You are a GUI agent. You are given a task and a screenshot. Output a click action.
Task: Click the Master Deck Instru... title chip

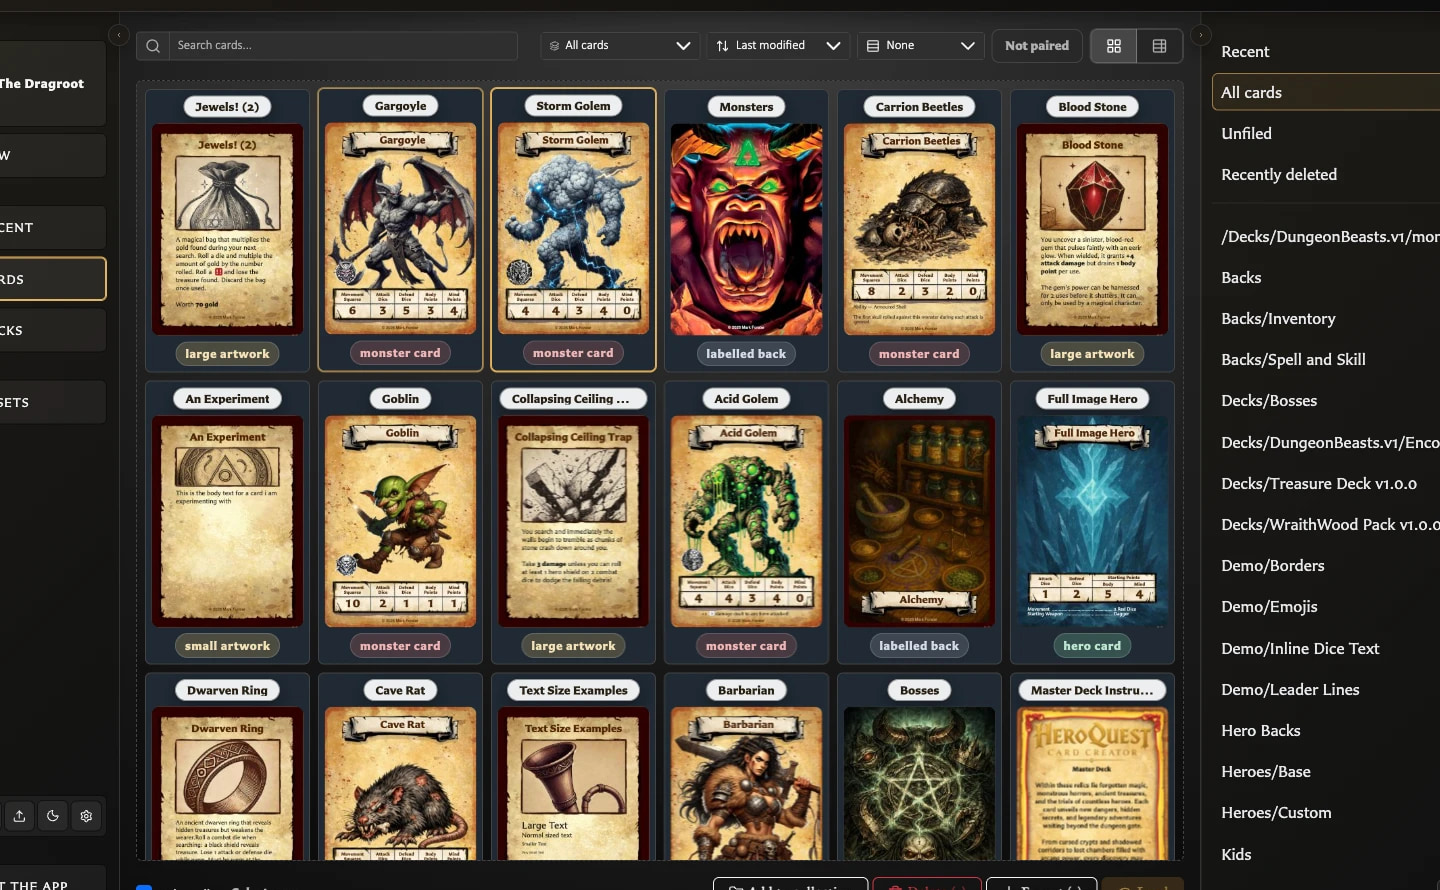[x=1092, y=690]
